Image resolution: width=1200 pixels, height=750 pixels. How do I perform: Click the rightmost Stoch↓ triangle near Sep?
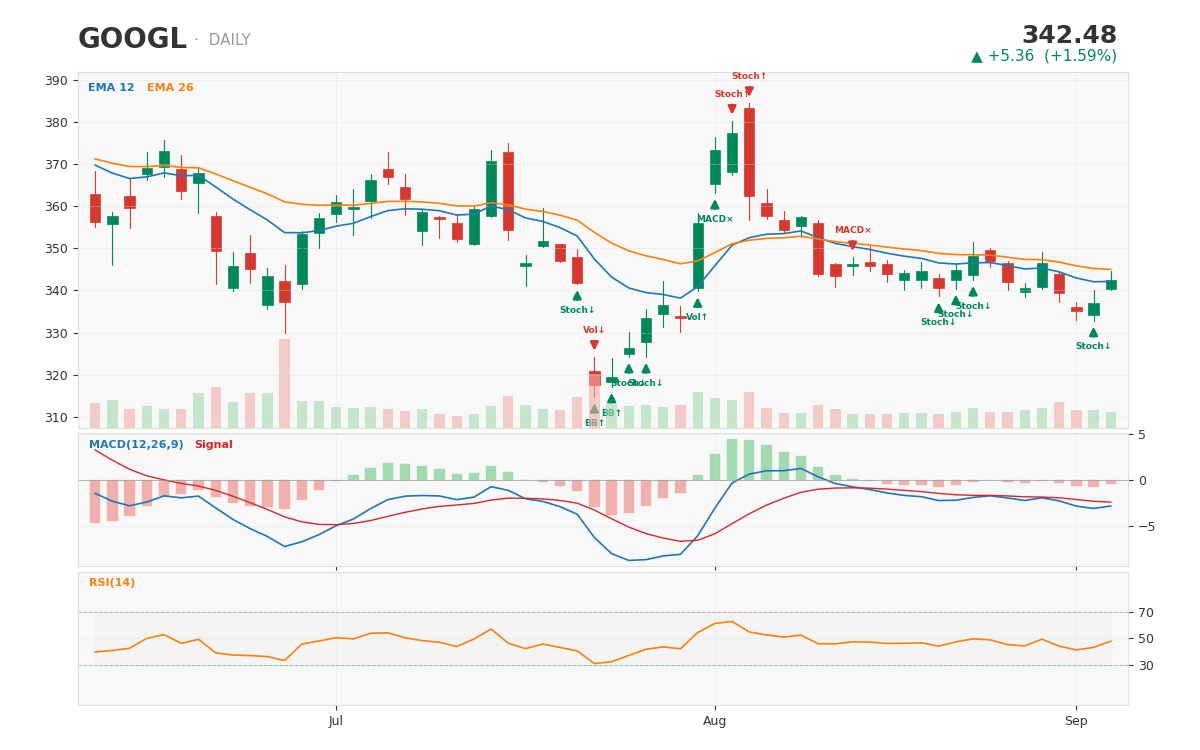coord(1093,332)
